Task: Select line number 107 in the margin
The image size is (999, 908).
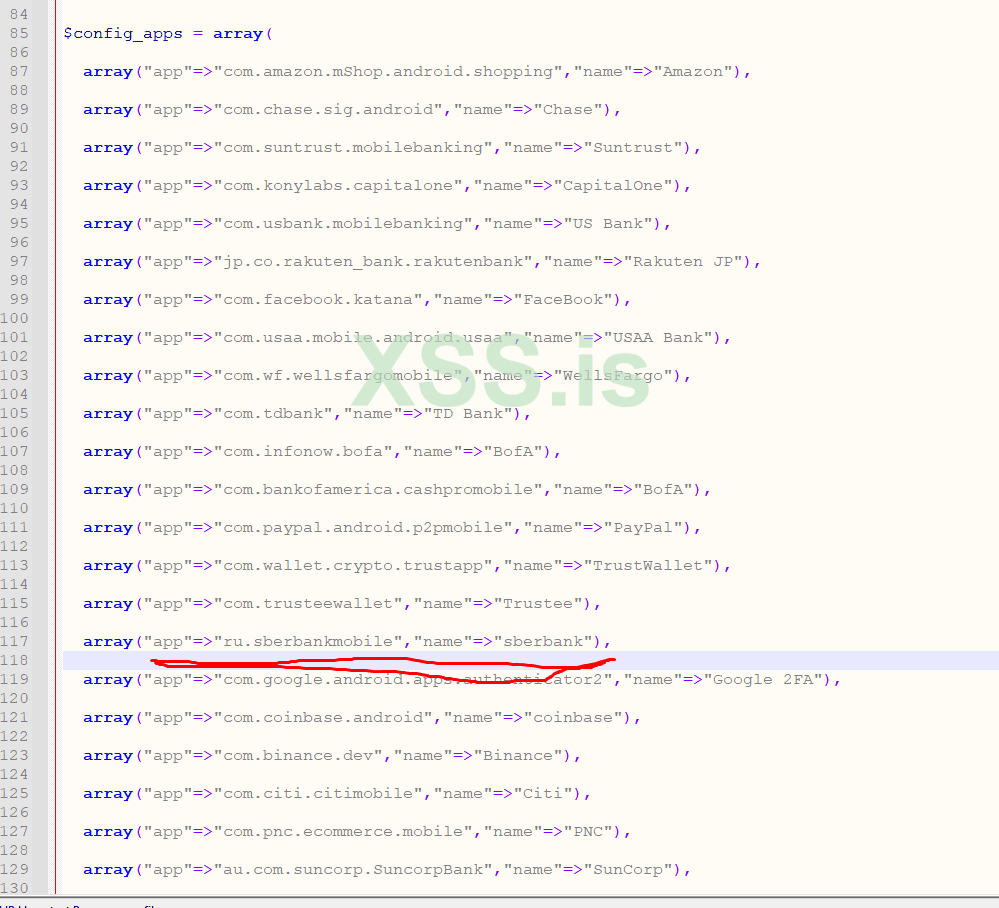Action: [x=15, y=451]
